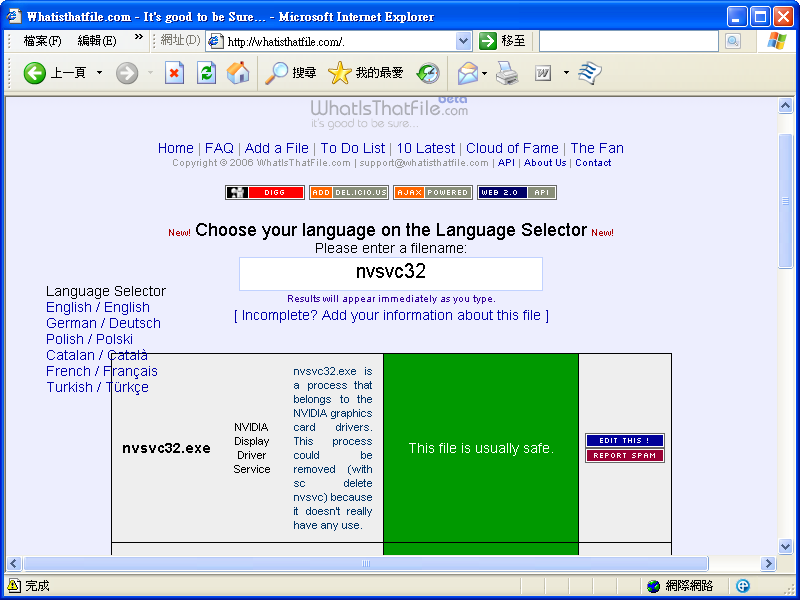Click the nvsvc32.exe file name cell
This screenshot has height=600, width=800.
tap(166, 448)
